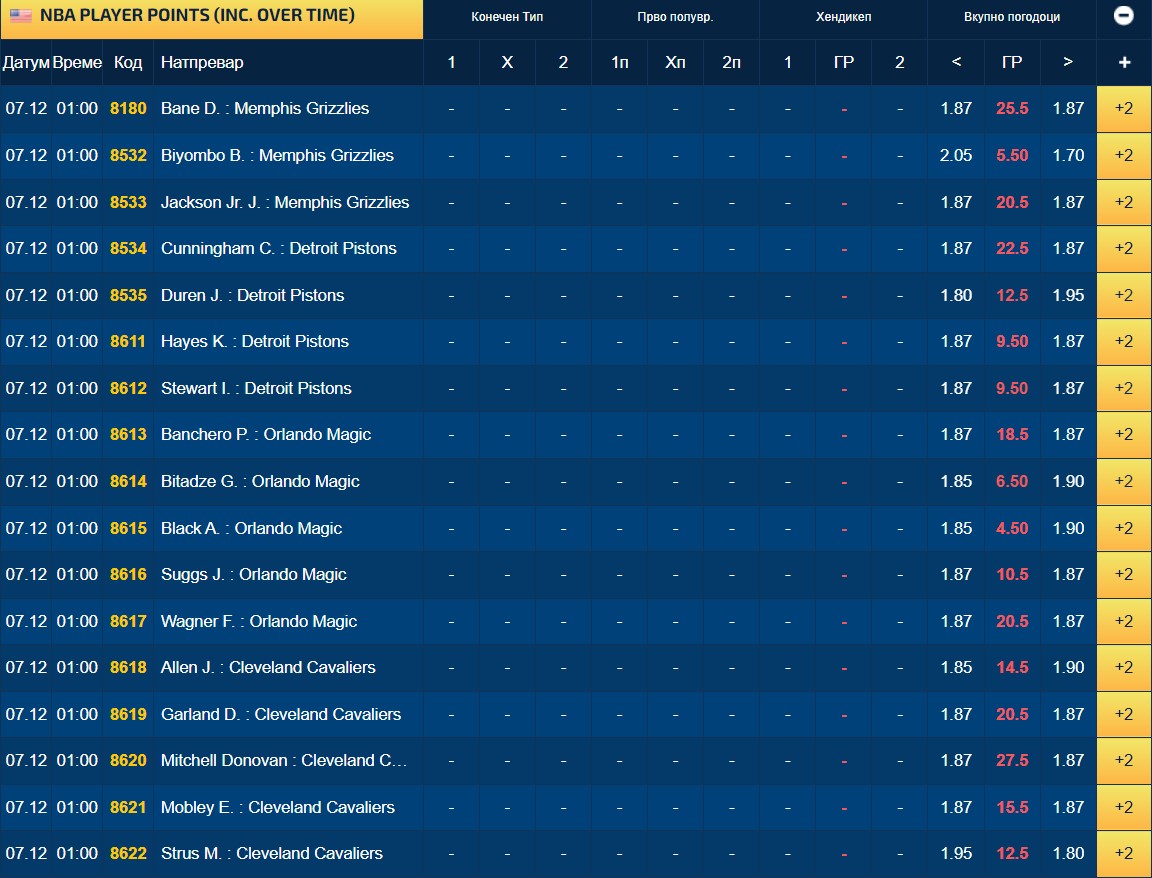Viewport: 1152px width, 878px height.
Task: Click the Прво полувр. column group header
Action: coord(675,17)
